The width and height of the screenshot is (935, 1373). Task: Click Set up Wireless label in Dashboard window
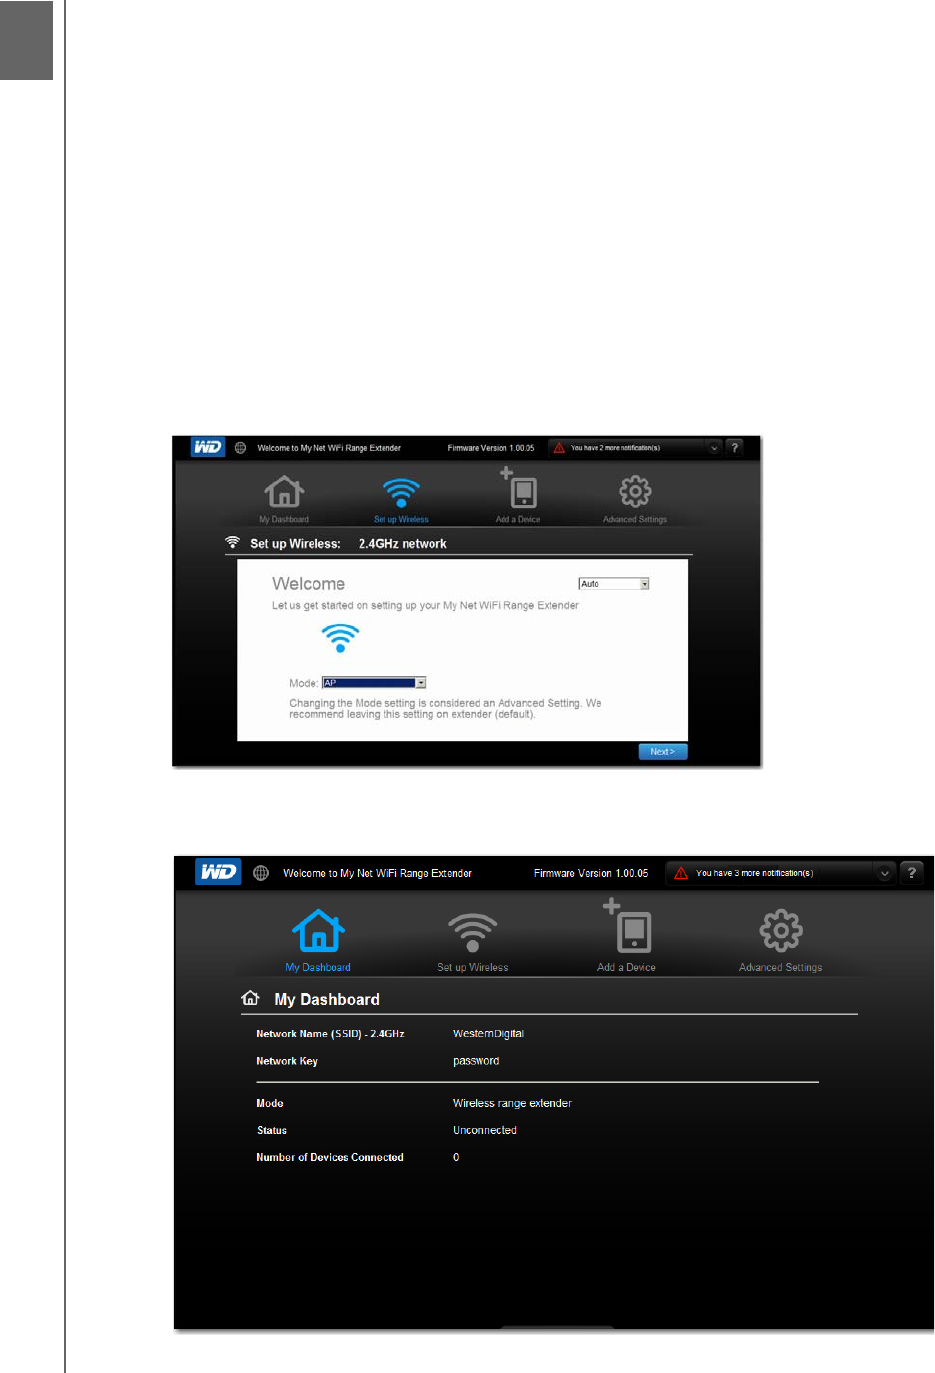(473, 968)
